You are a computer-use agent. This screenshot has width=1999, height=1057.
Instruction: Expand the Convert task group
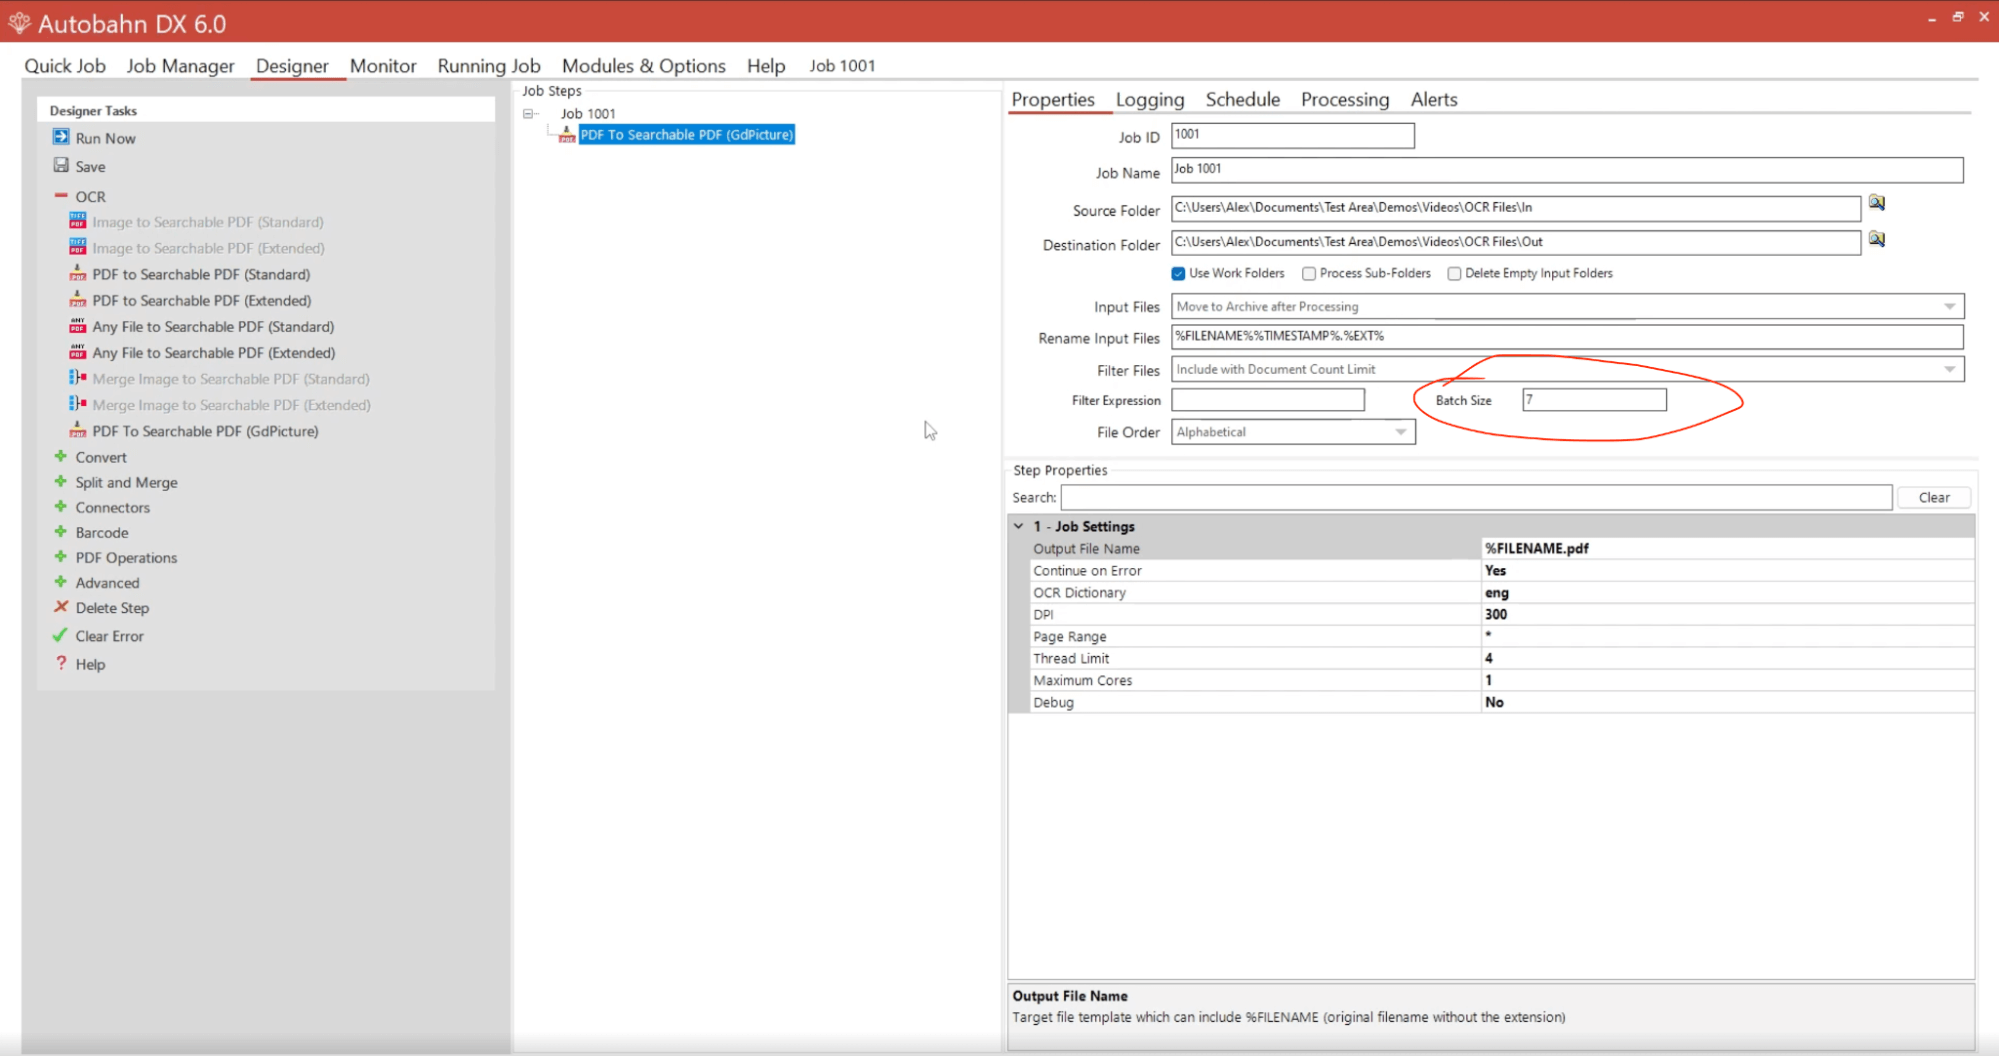61,456
